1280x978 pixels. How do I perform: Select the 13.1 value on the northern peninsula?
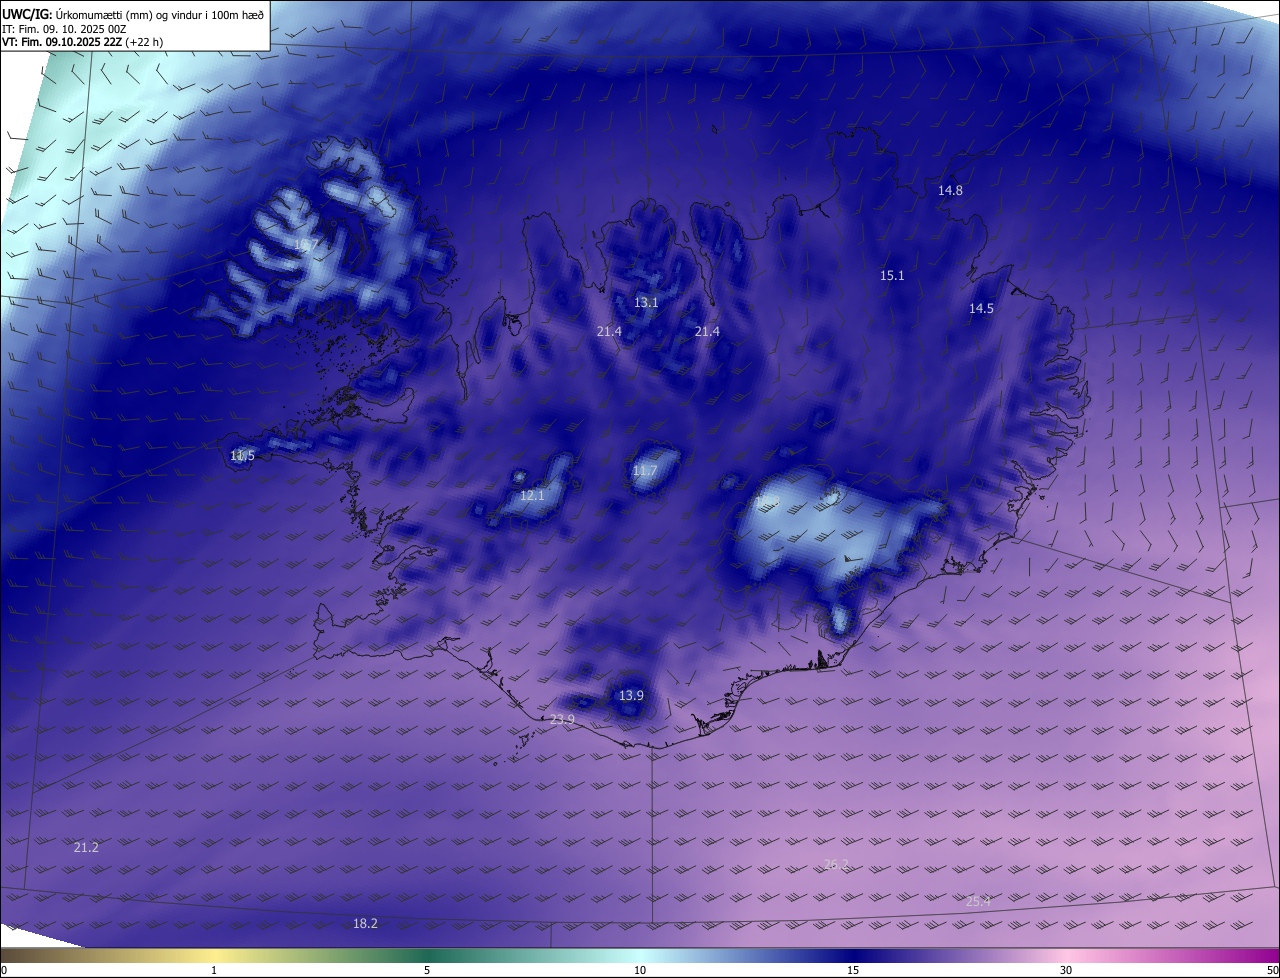coord(646,302)
